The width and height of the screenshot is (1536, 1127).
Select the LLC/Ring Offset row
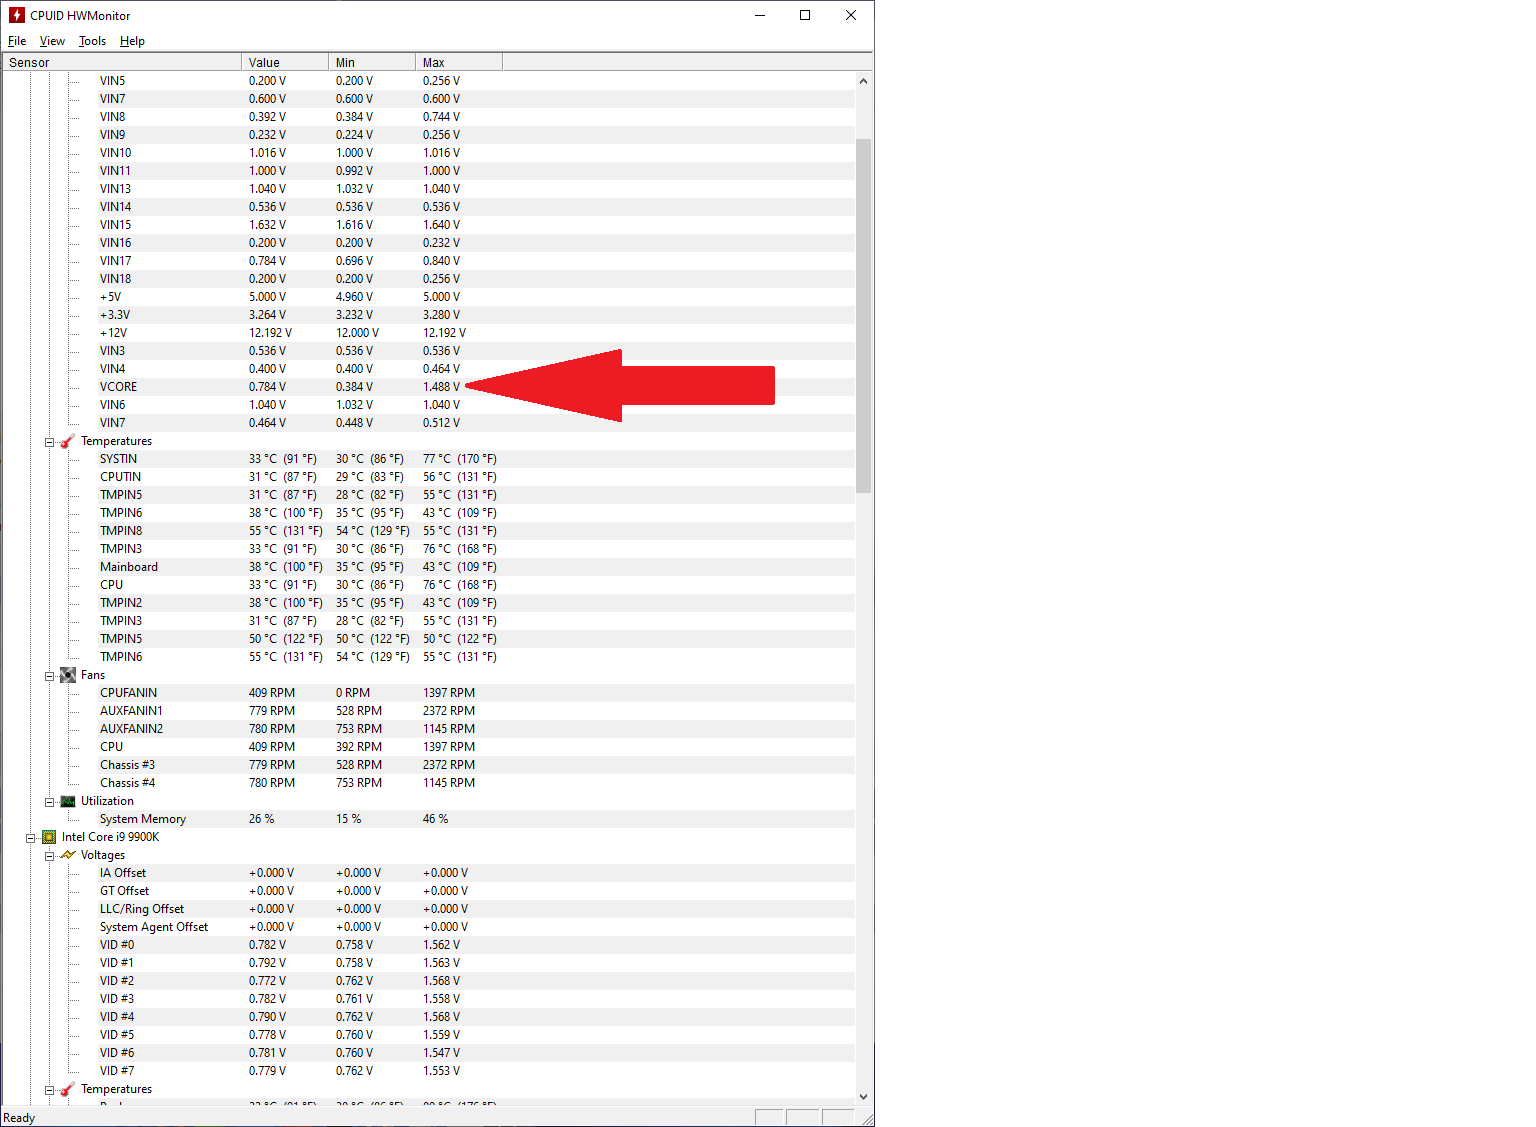click(428, 909)
